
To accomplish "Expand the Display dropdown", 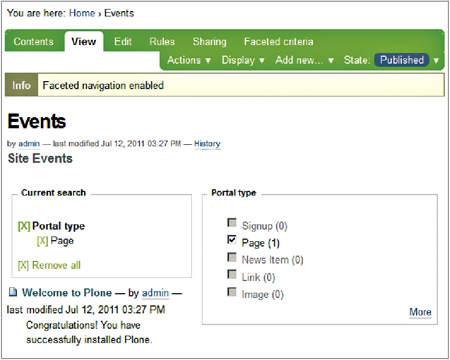I will tap(243, 60).
